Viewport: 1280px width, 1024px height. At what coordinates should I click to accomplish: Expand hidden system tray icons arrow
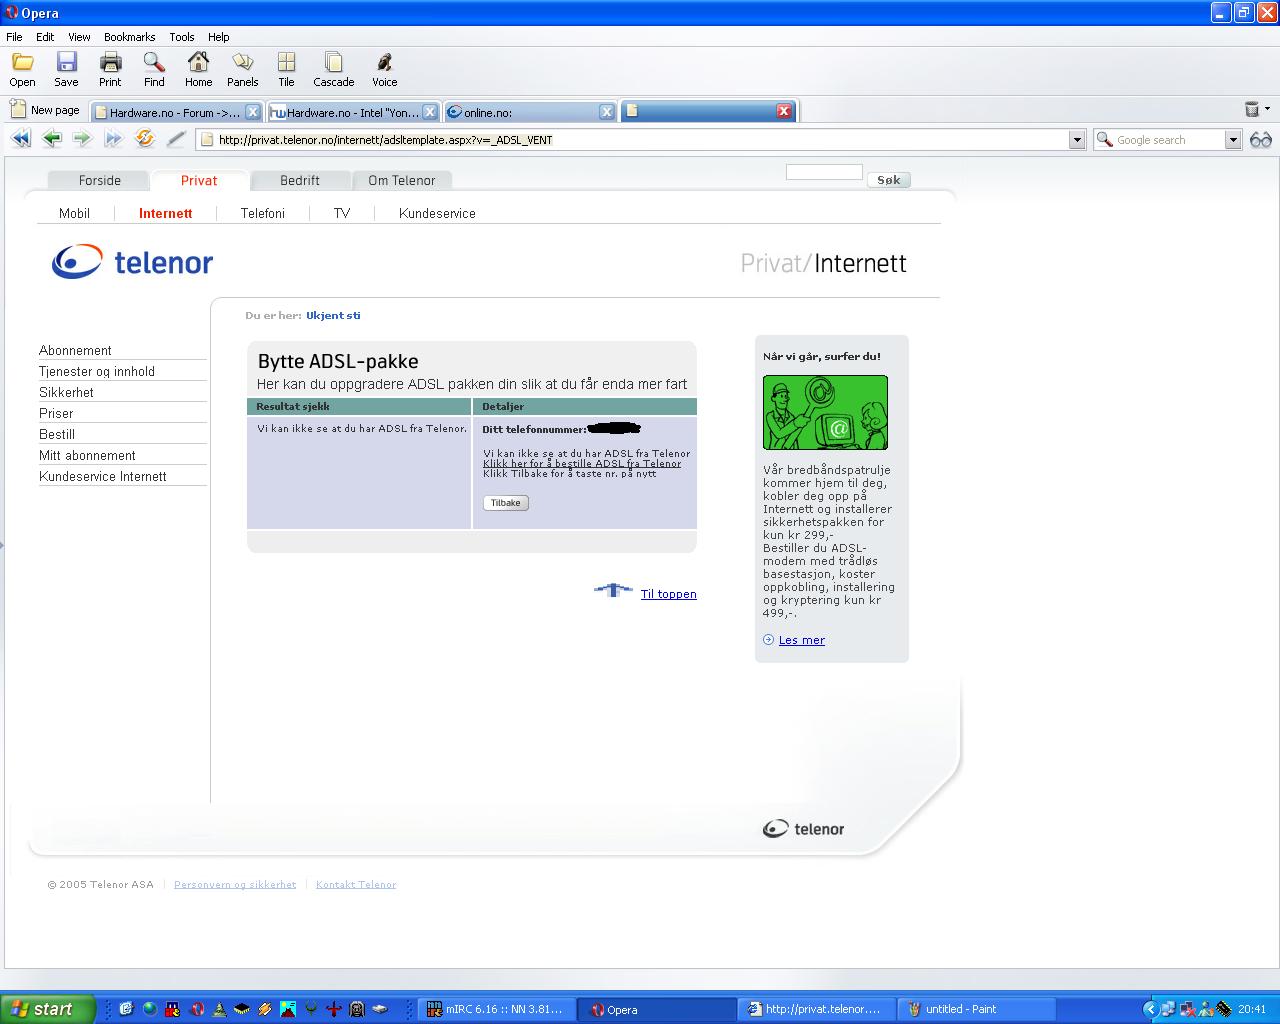1150,1009
